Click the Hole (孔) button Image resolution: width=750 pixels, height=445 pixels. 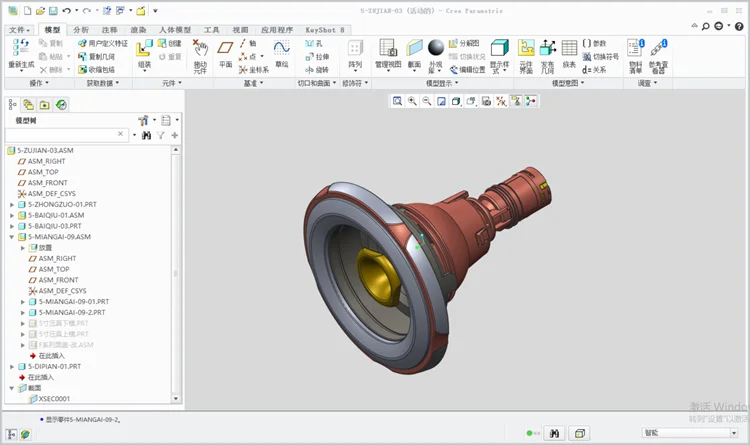(315, 44)
